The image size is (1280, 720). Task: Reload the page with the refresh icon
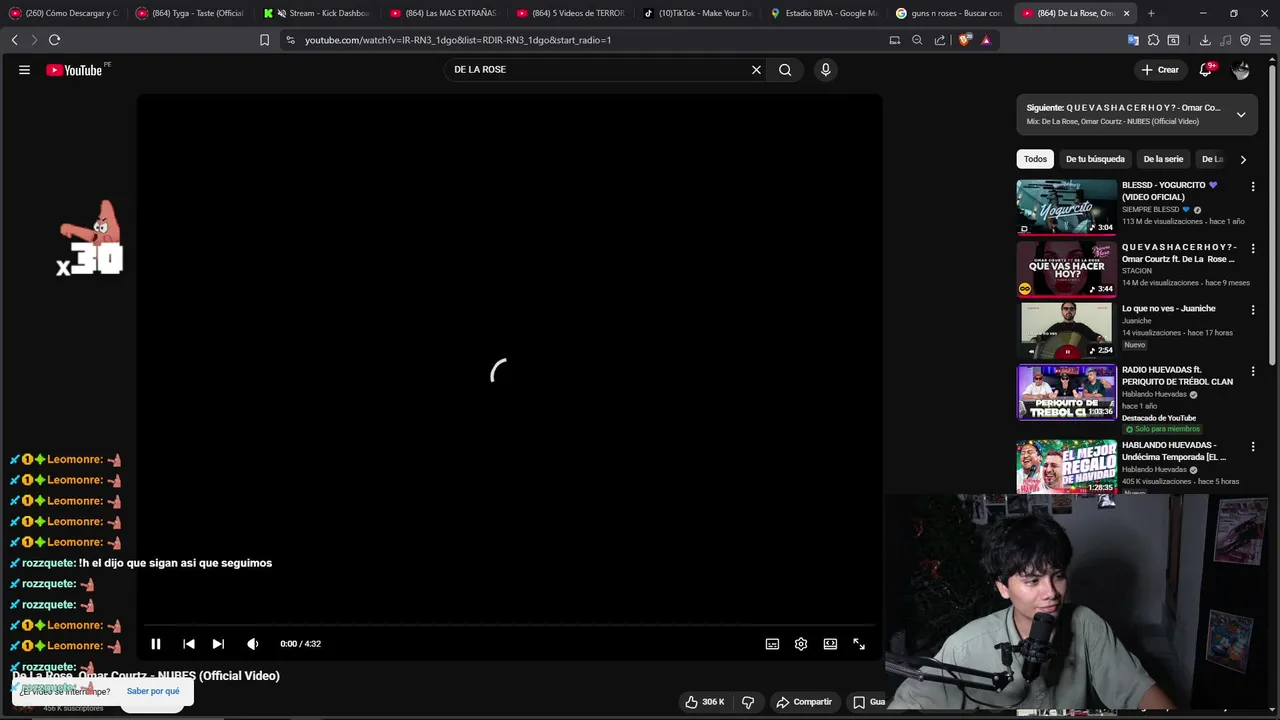tap(54, 40)
